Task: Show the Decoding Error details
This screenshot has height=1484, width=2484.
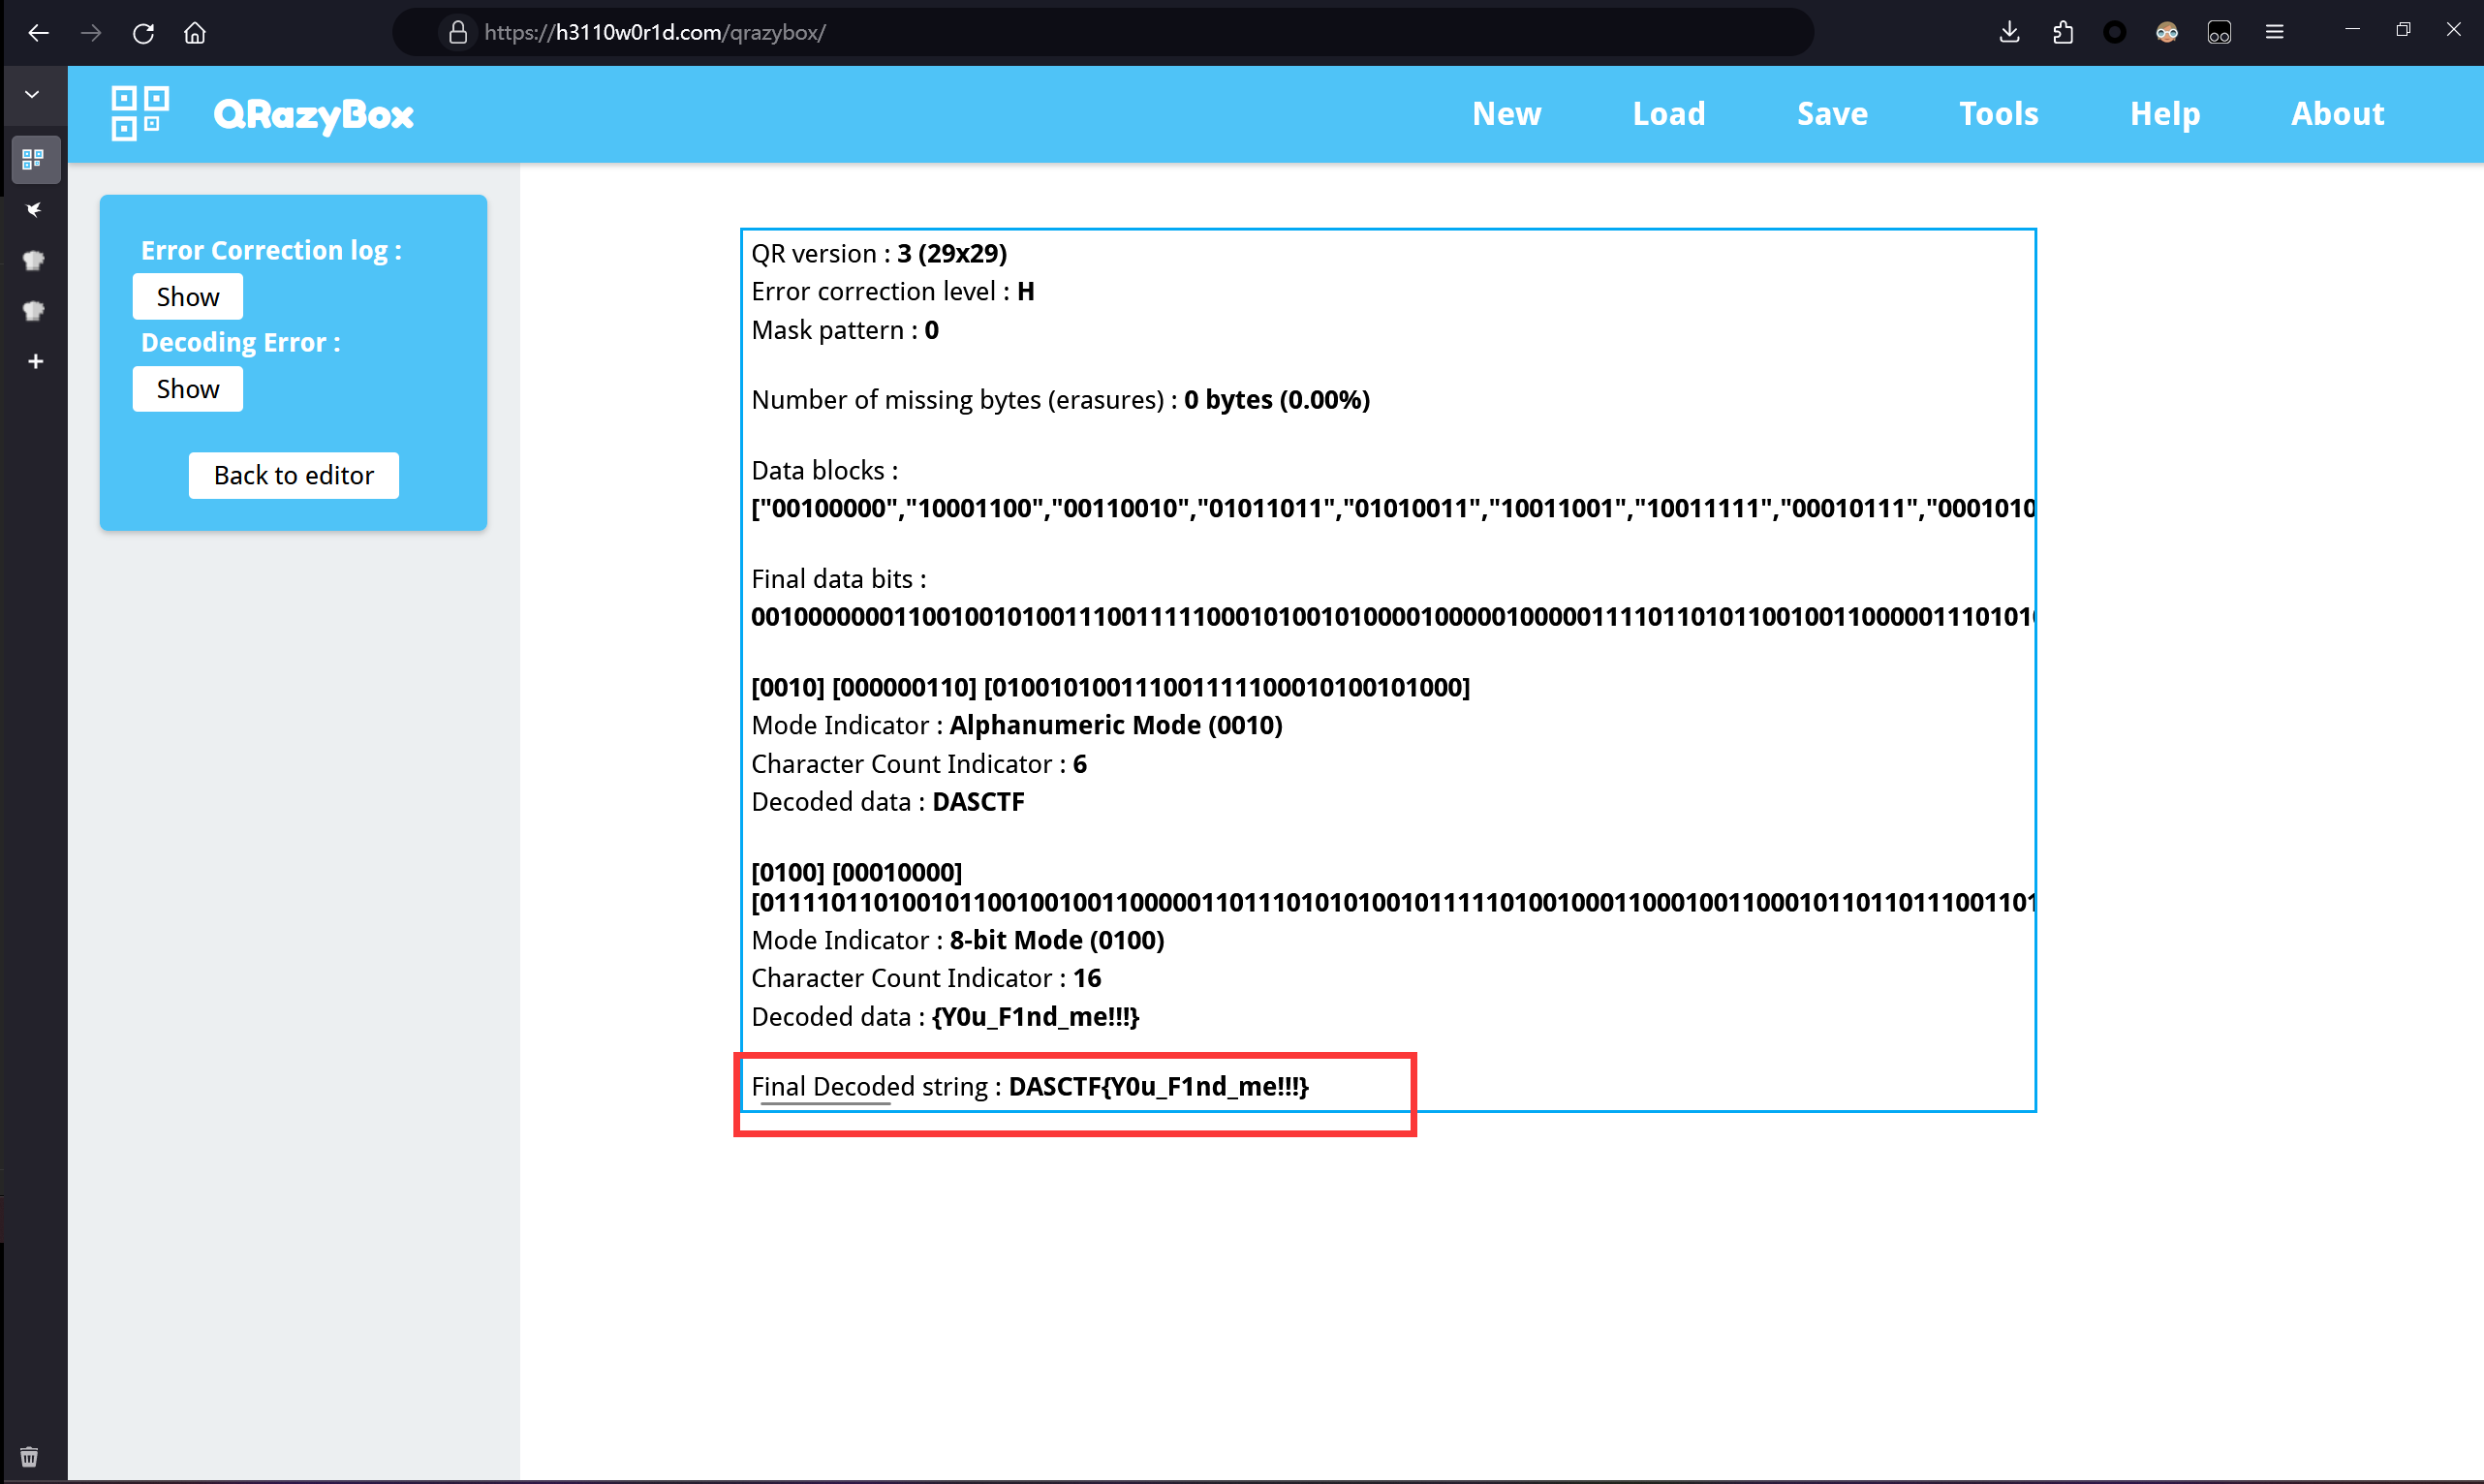Action: point(188,389)
